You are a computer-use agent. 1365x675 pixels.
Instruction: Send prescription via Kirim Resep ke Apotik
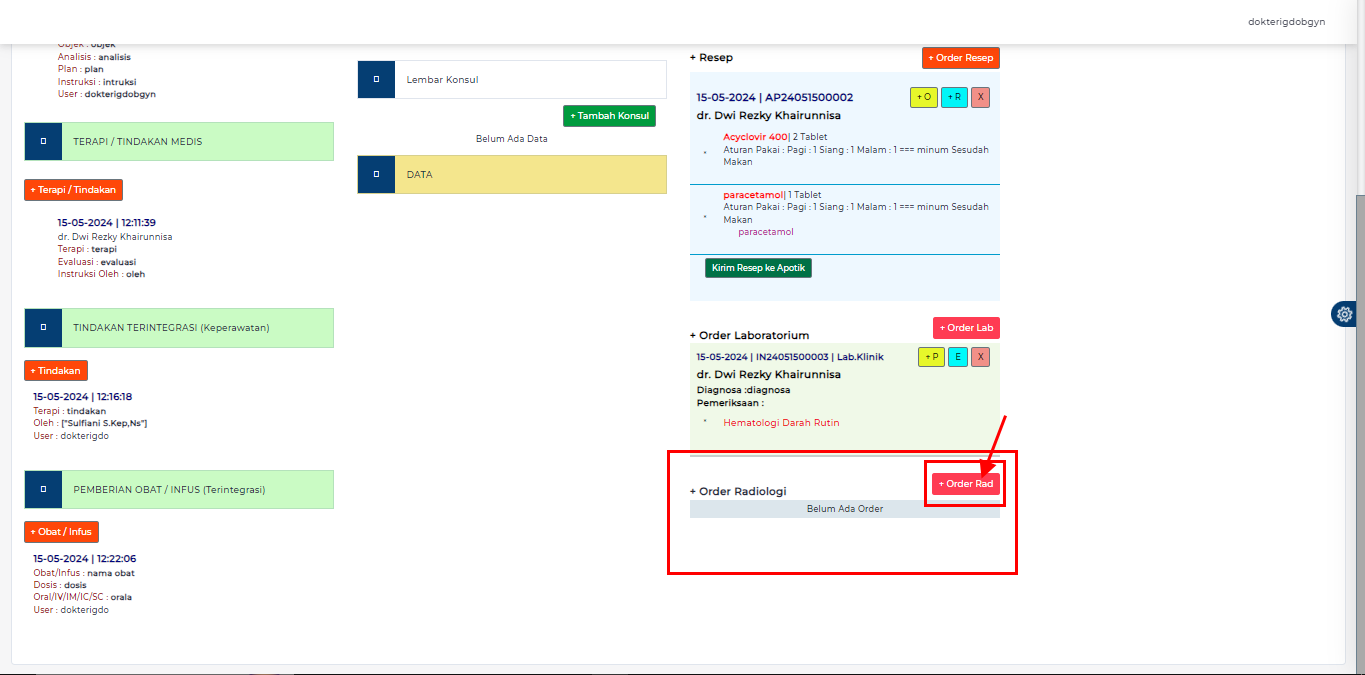pos(758,268)
